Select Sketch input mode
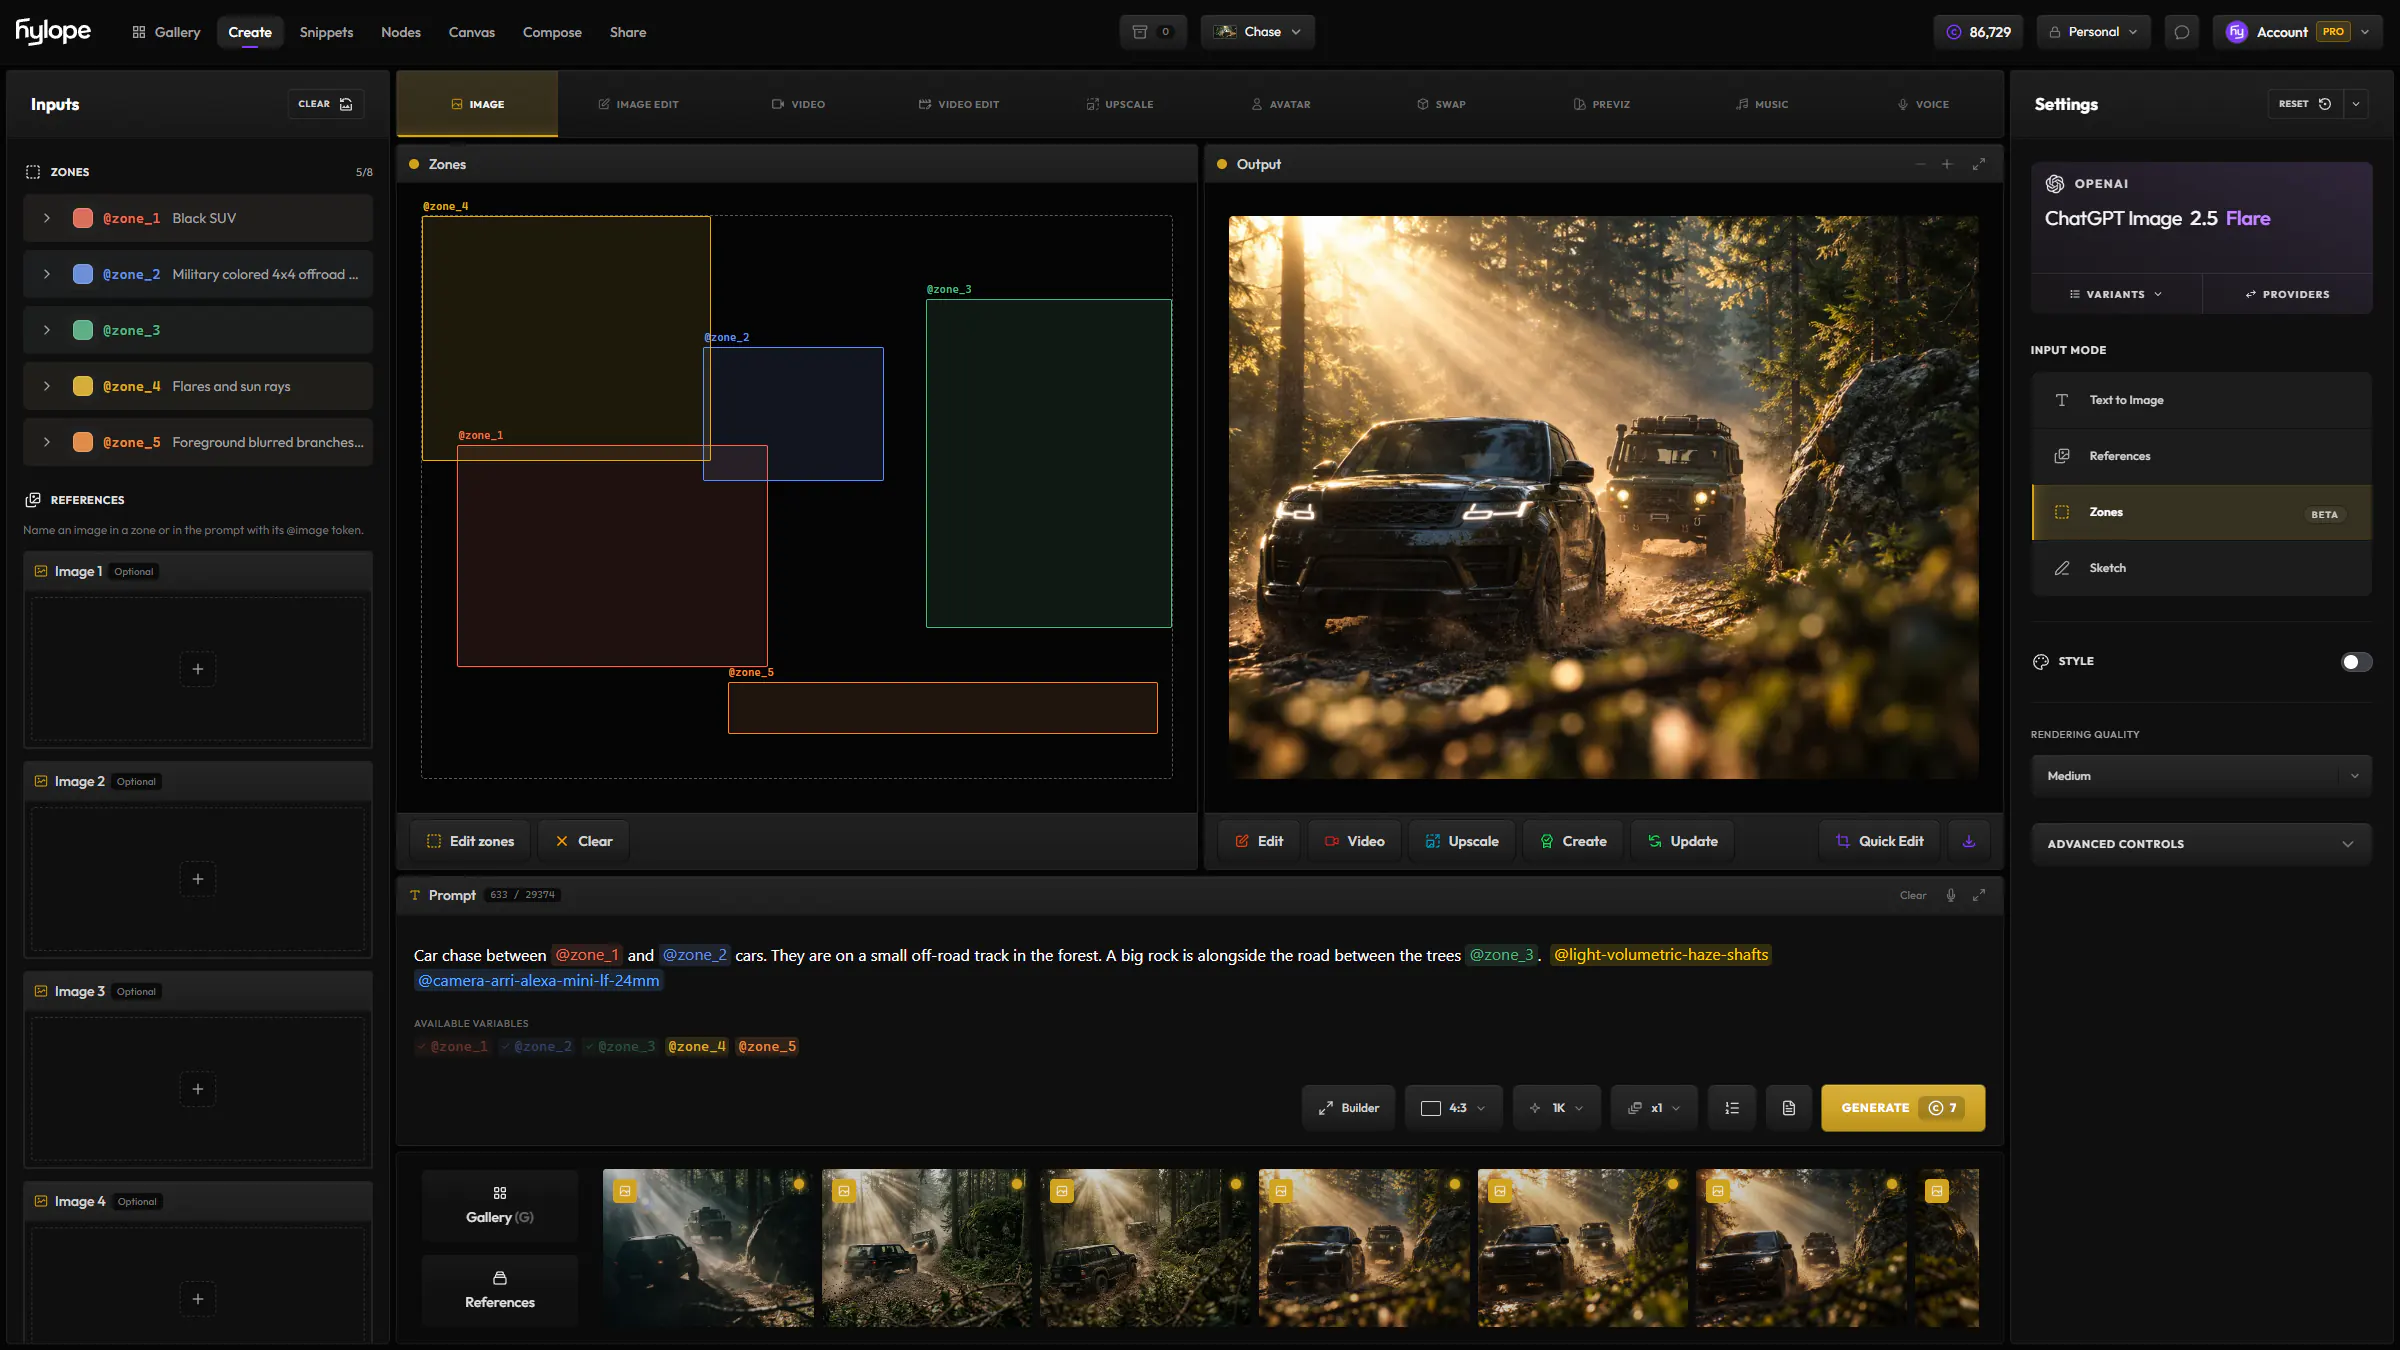Screen dimensions: 2400x1350 [2202, 568]
